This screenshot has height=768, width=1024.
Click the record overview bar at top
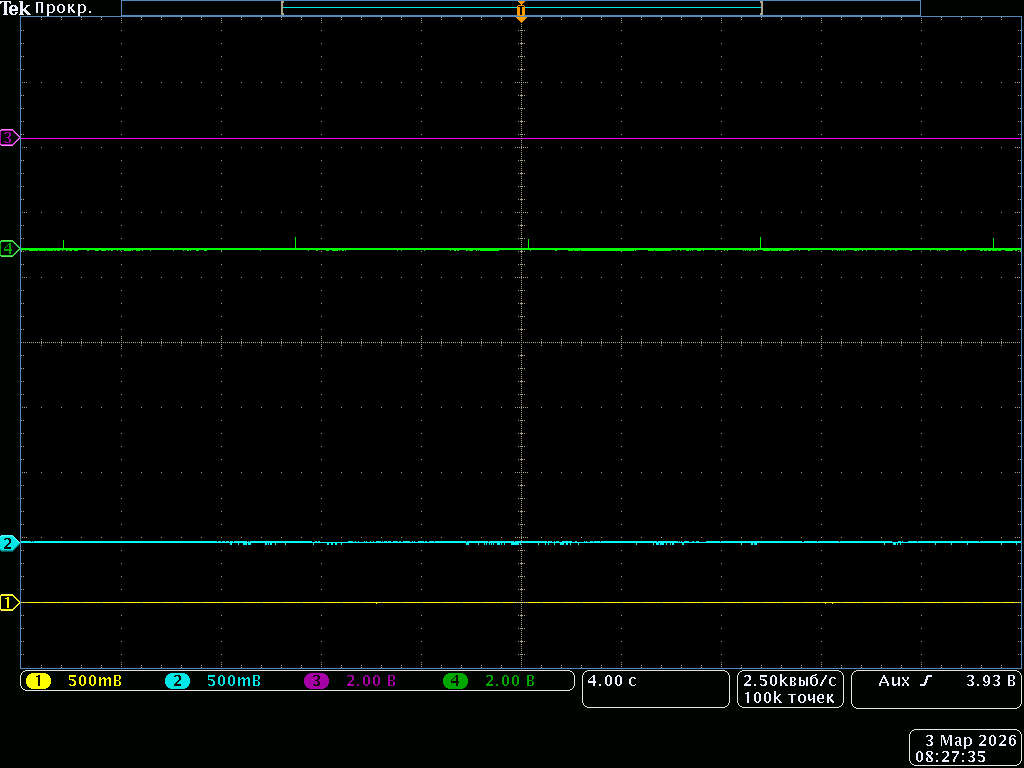(520, 8)
